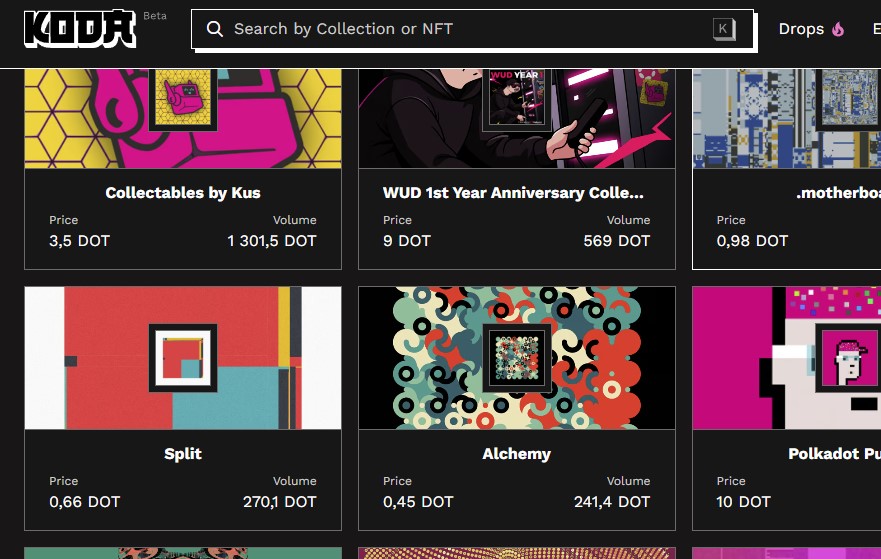The image size is (881, 559).
Task: Click the 3,5 DOT price value
Action: (79, 241)
